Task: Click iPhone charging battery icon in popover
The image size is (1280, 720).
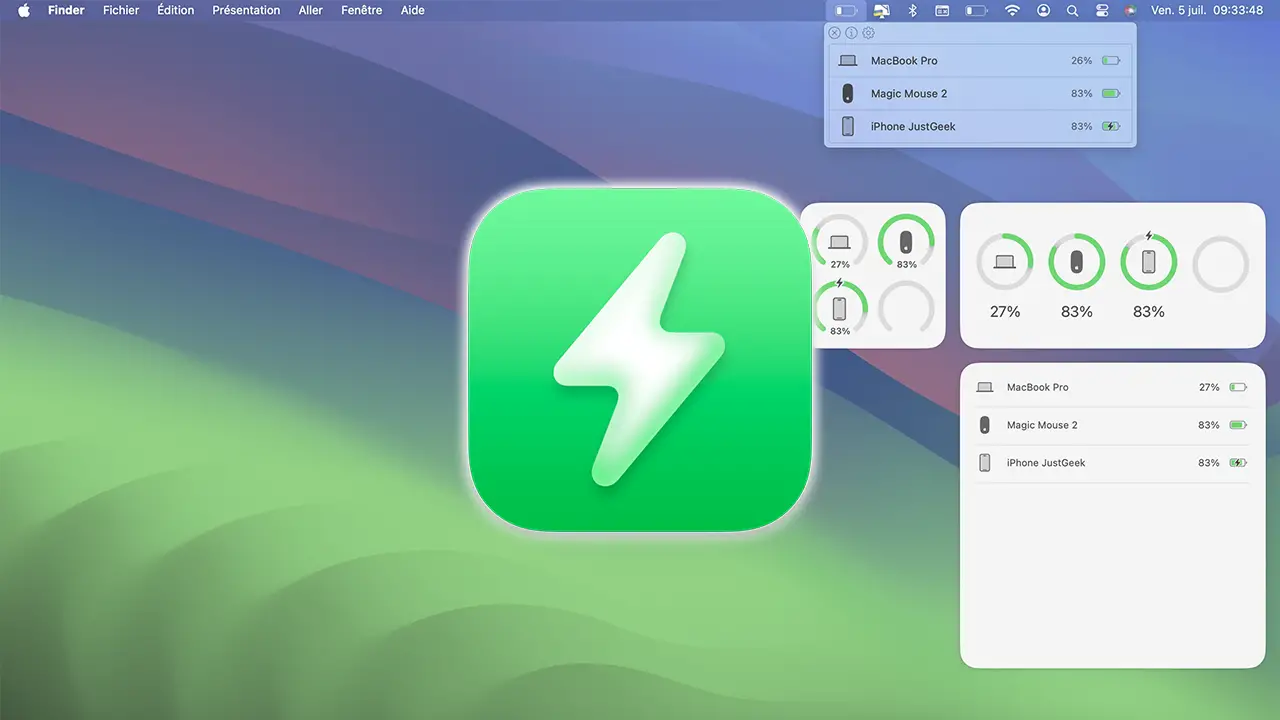Action: click(1111, 126)
